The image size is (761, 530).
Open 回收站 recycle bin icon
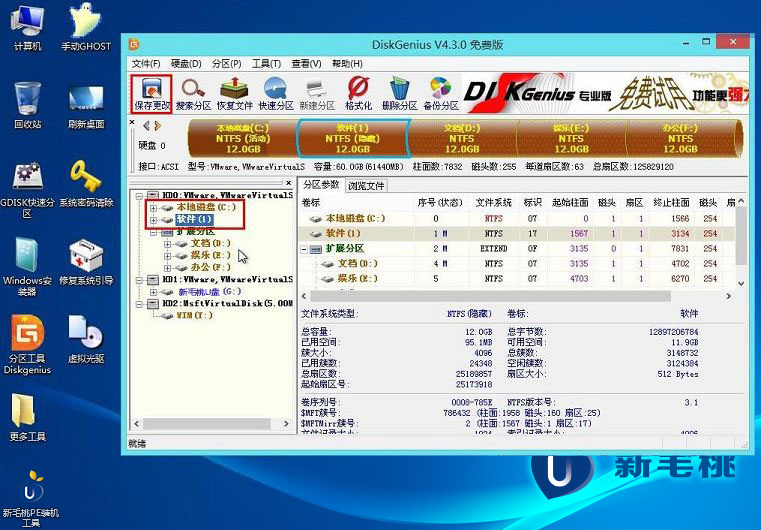click(27, 105)
